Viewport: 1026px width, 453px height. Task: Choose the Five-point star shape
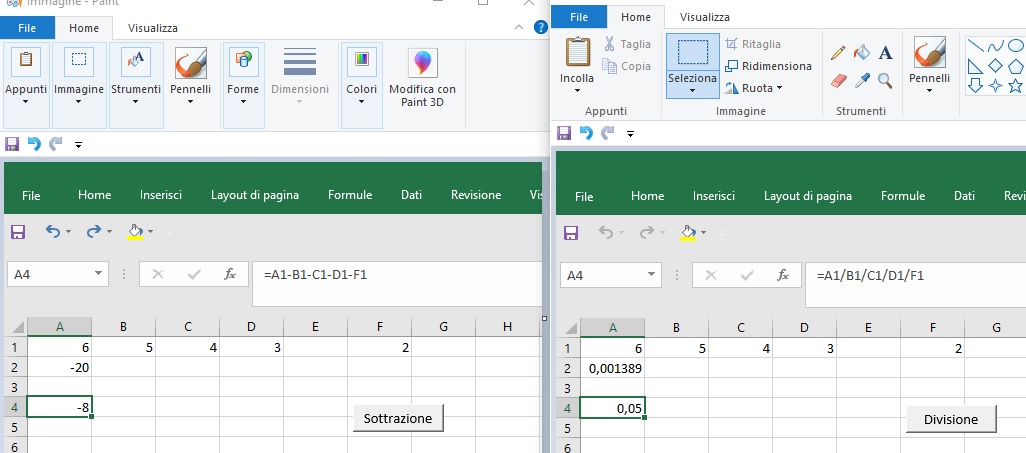1016,86
